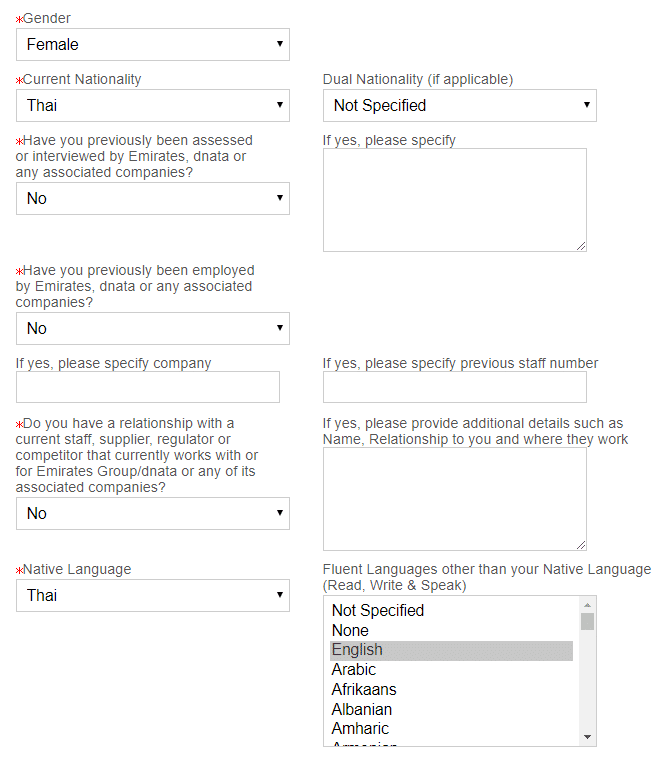Open the previously assessed or interviewed dropdown
Image resolution: width=654 pixels, height=758 pixels.
(153, 198)
